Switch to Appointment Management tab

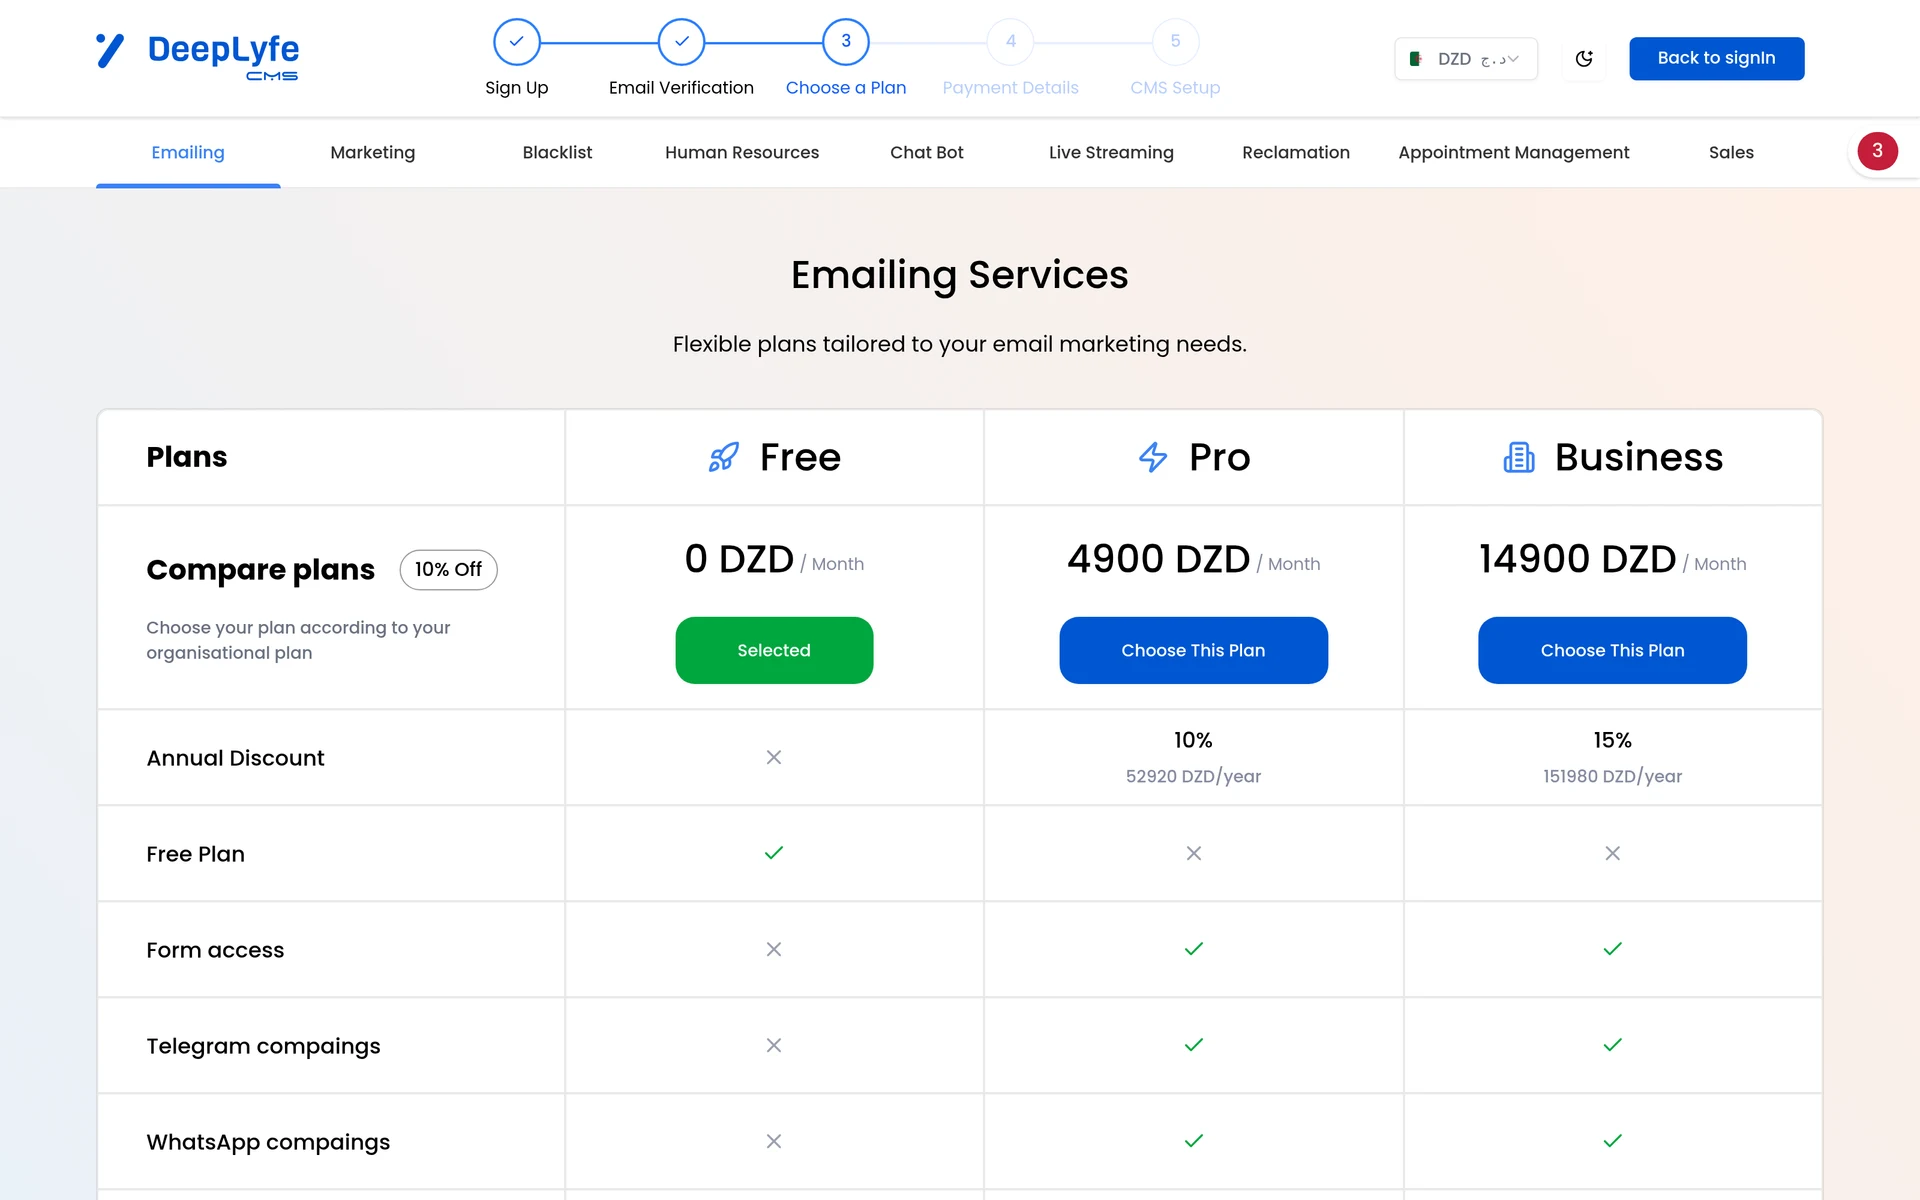click(x=1514, y=152)
